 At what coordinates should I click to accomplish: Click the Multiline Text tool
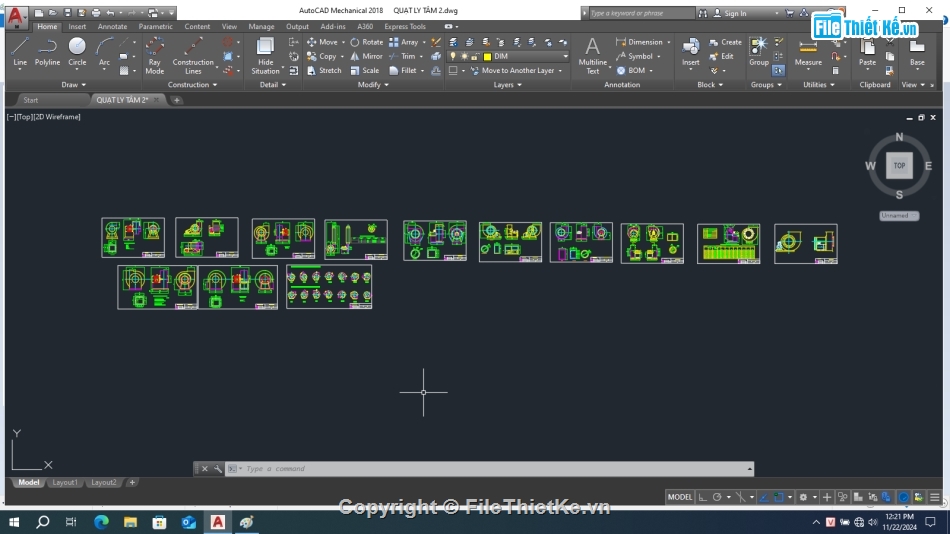point(593,56)
